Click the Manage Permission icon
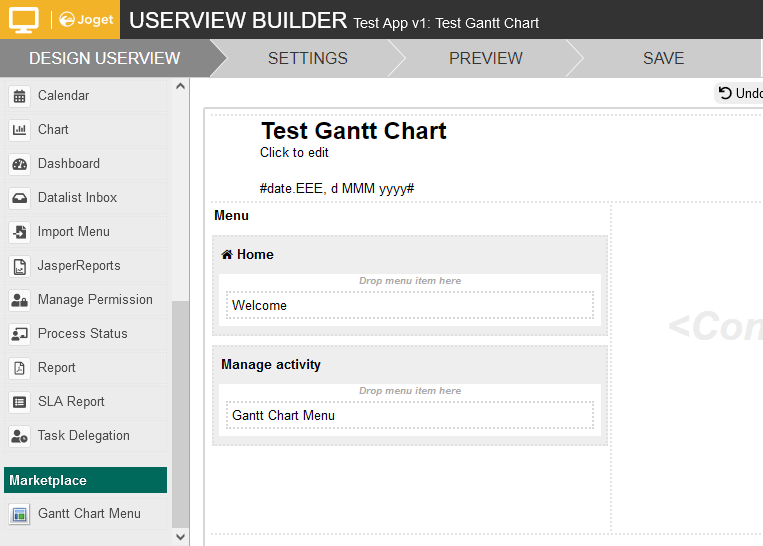This screenshot has width=763, height=546. [20, 300]
